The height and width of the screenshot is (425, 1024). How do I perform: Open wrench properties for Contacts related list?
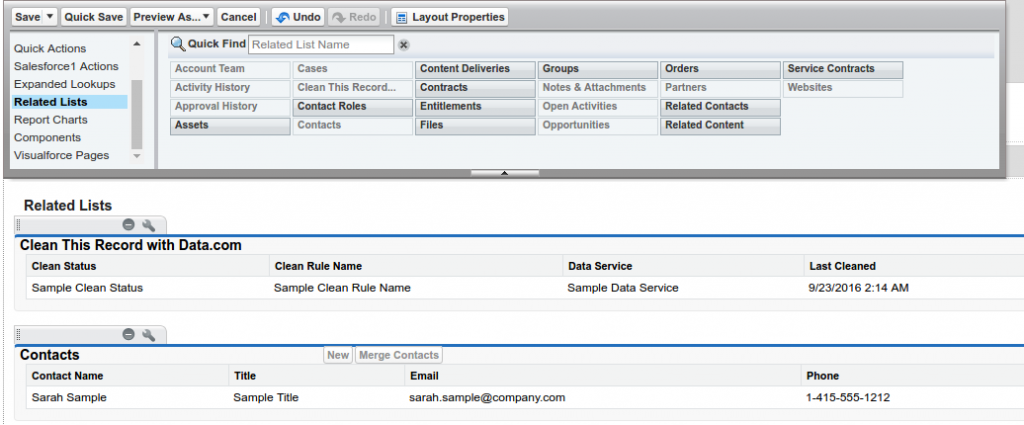pyautogui.click(x=148, y=335)
